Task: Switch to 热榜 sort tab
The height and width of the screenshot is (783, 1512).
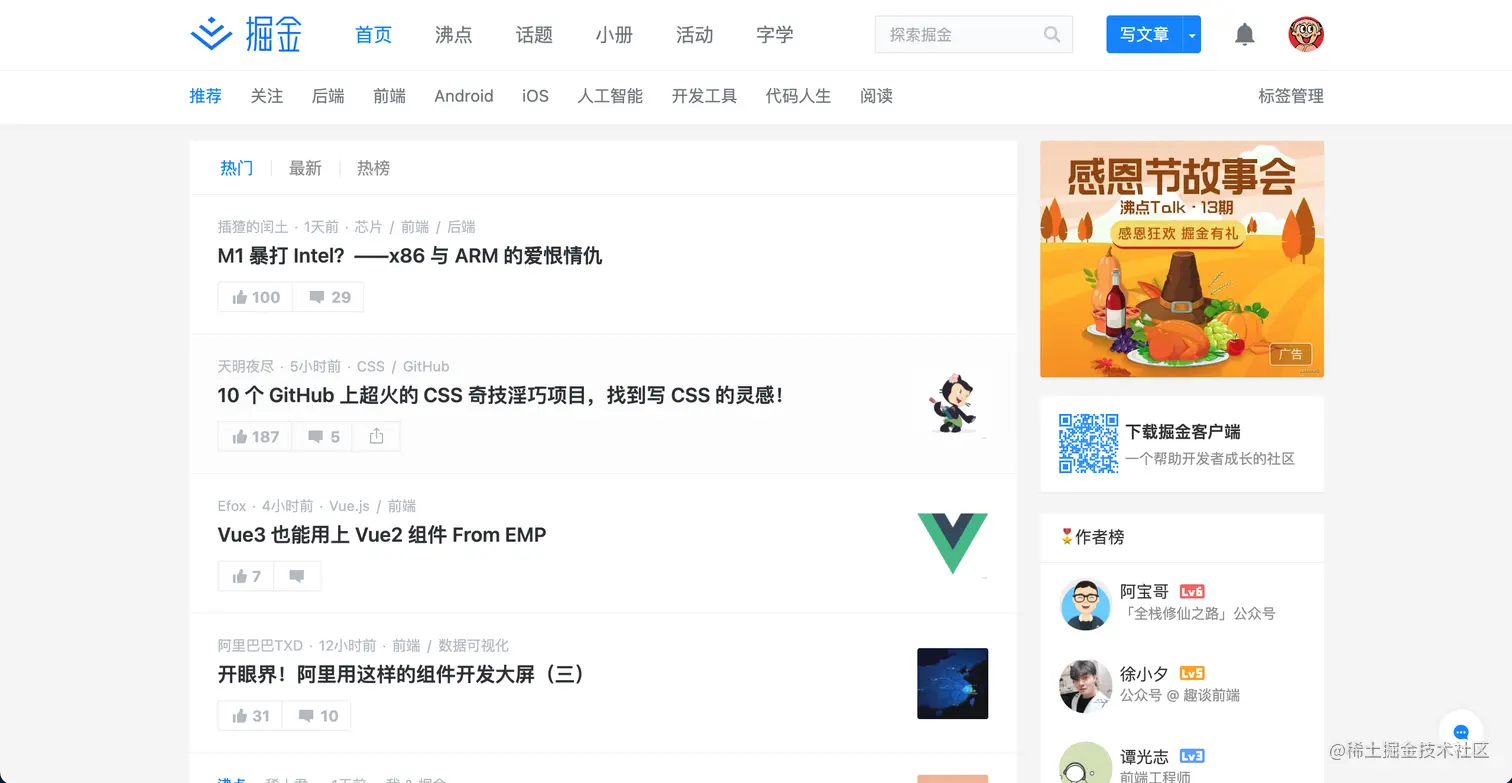Action: click(x=373, y=168)
